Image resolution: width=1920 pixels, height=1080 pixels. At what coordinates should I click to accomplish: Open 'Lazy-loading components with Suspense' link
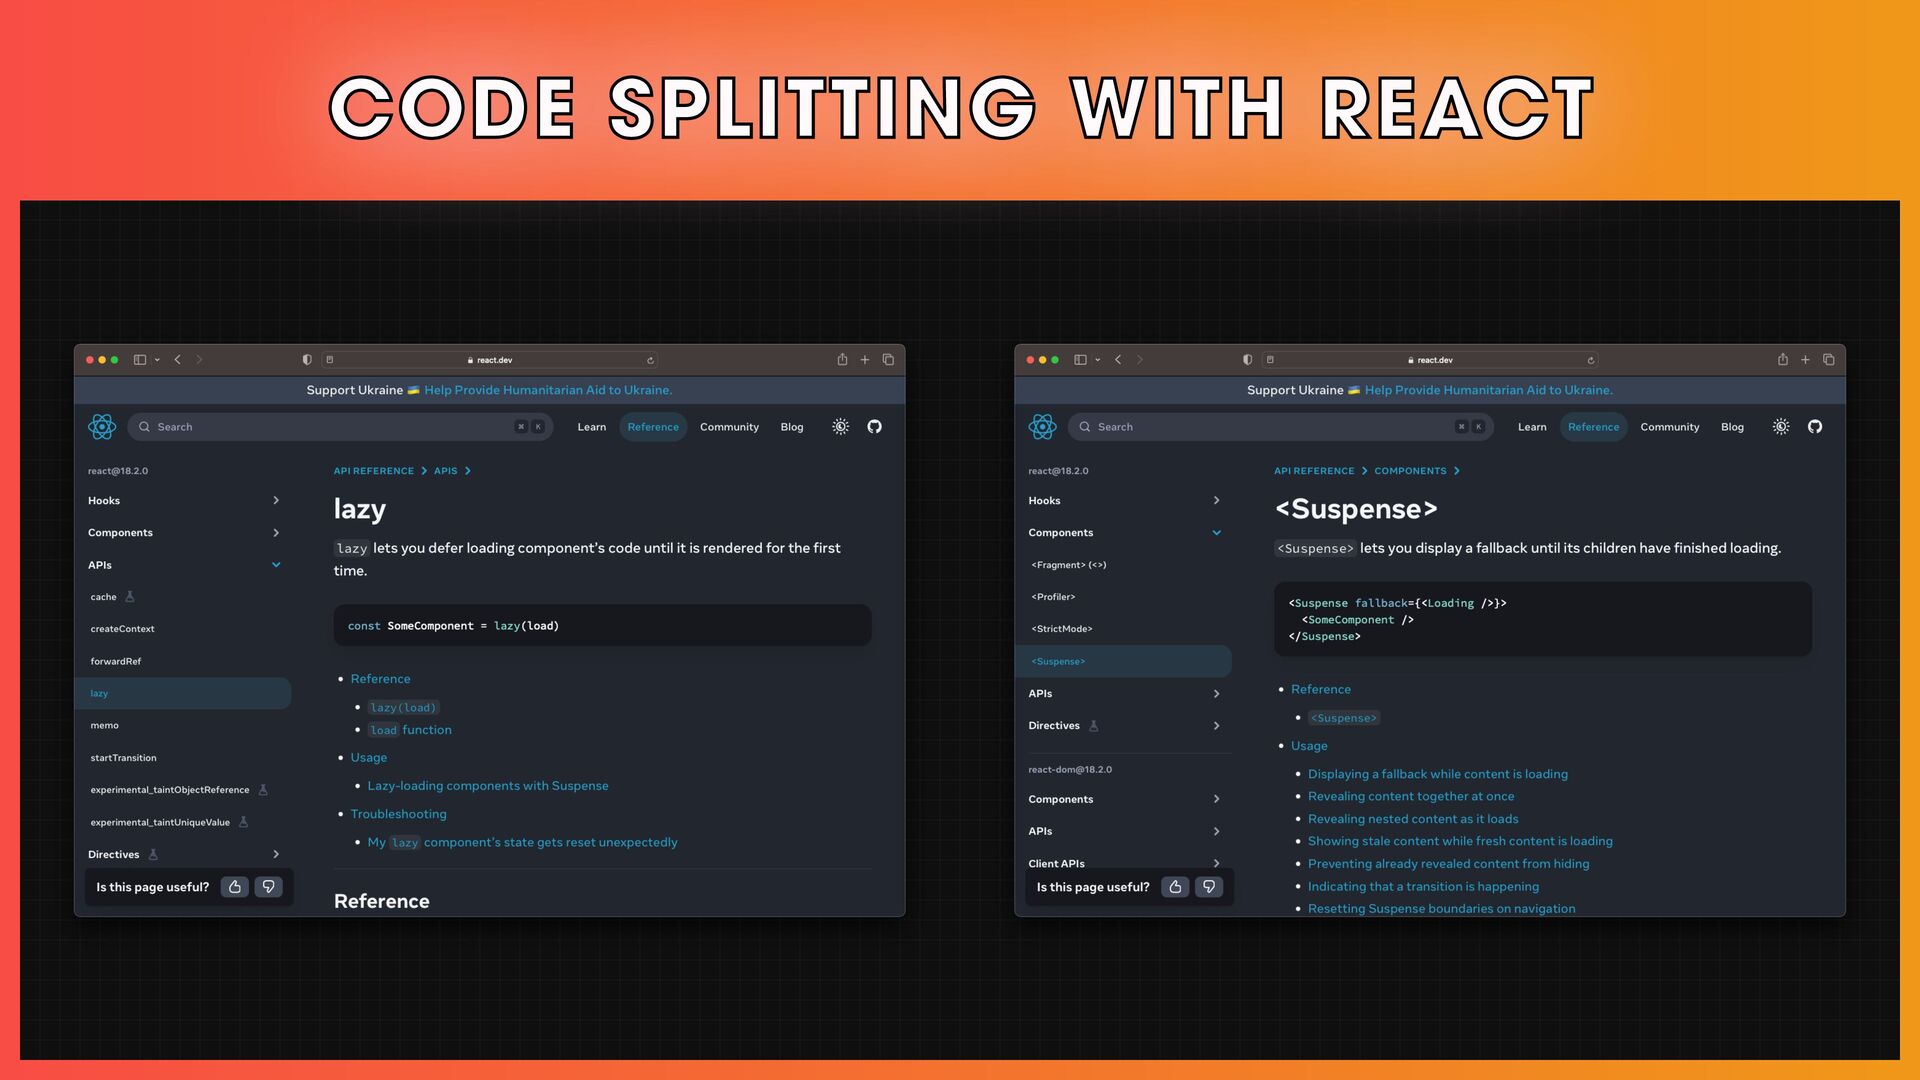[487, 786]
